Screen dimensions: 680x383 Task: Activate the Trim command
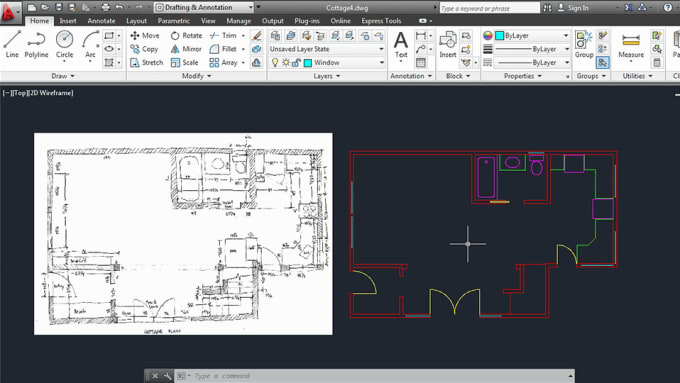pos(223,36)
